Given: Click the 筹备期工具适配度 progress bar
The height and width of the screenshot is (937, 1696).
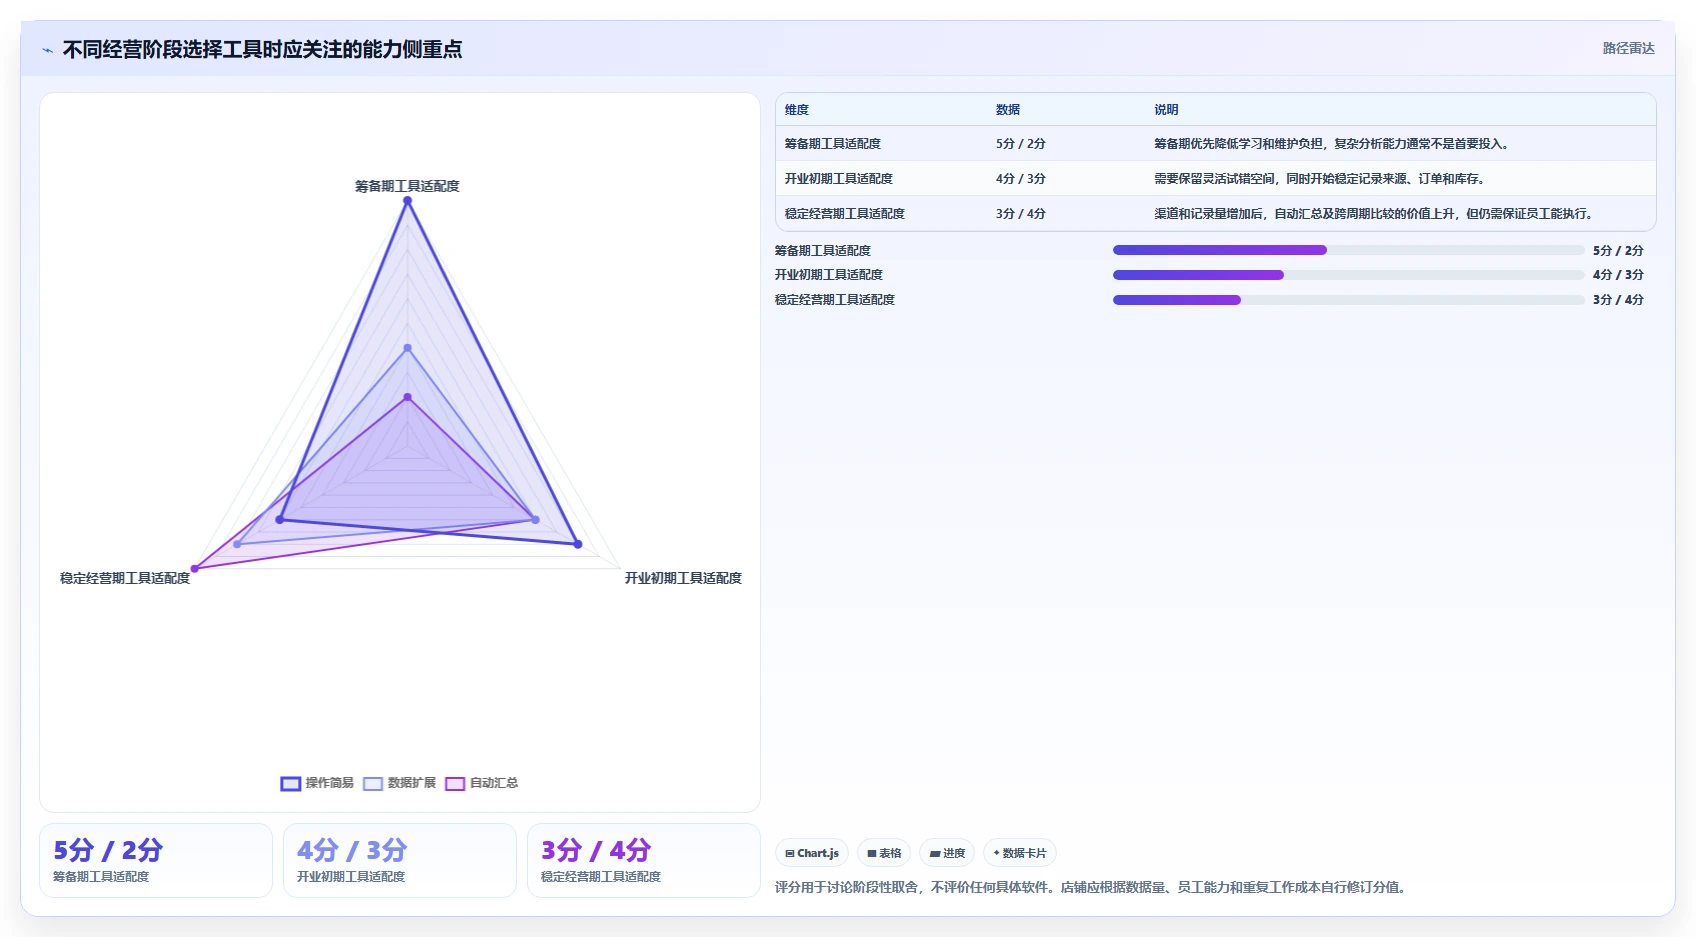Looking at the screenshot, I should click(1348, 250).
